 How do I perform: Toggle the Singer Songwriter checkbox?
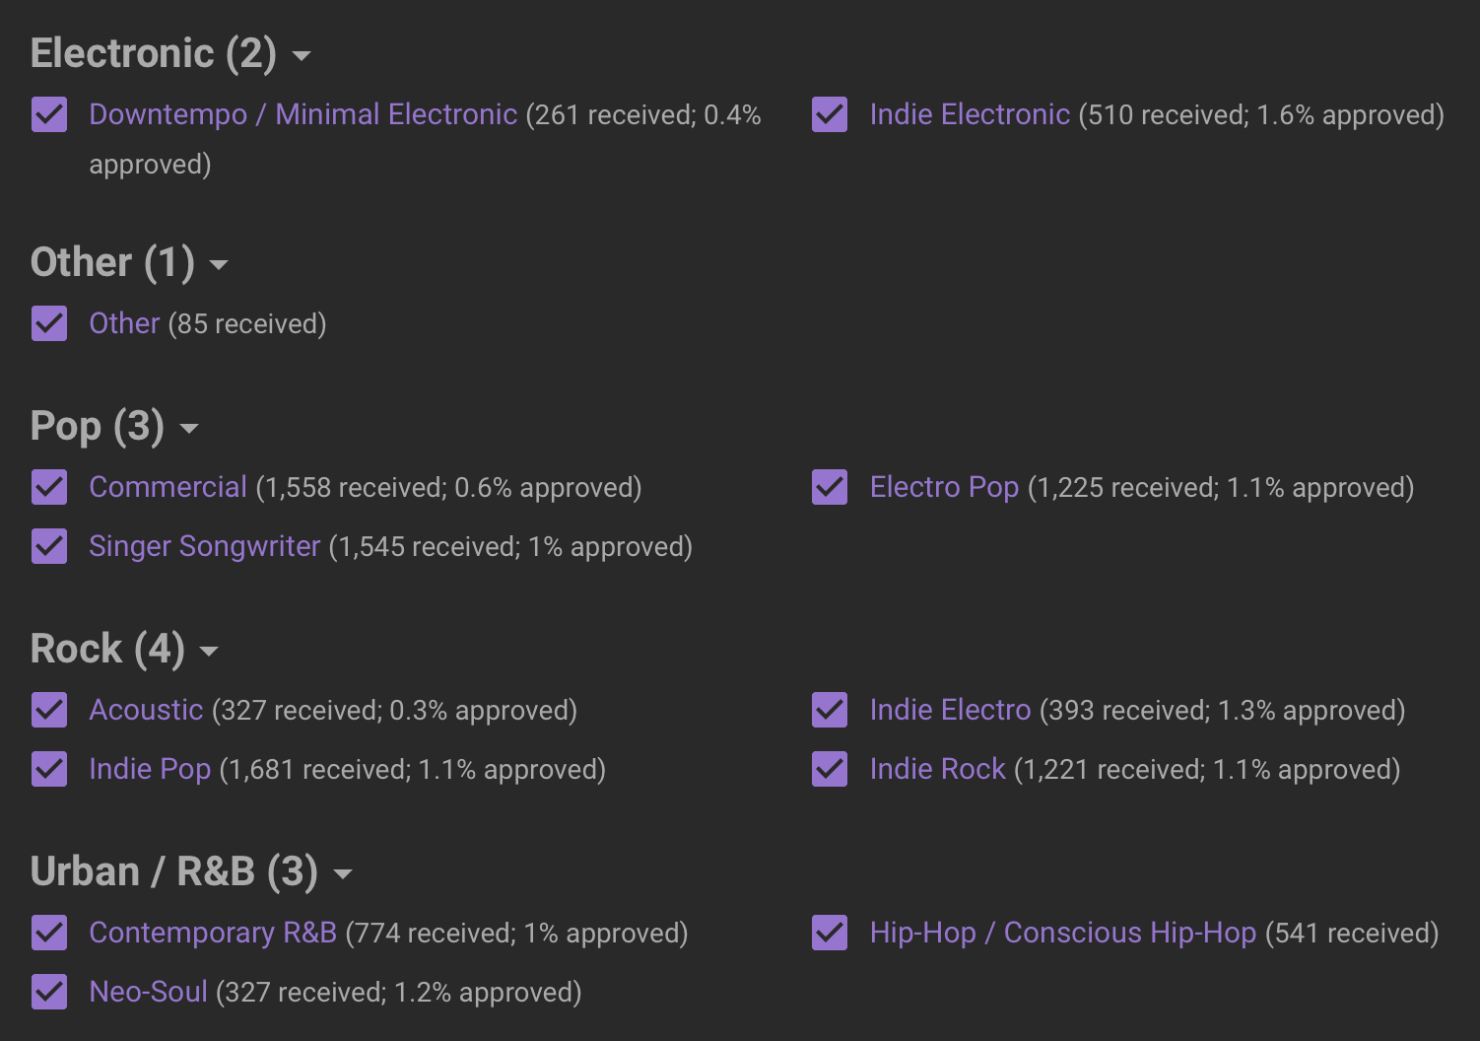point(49,547)
